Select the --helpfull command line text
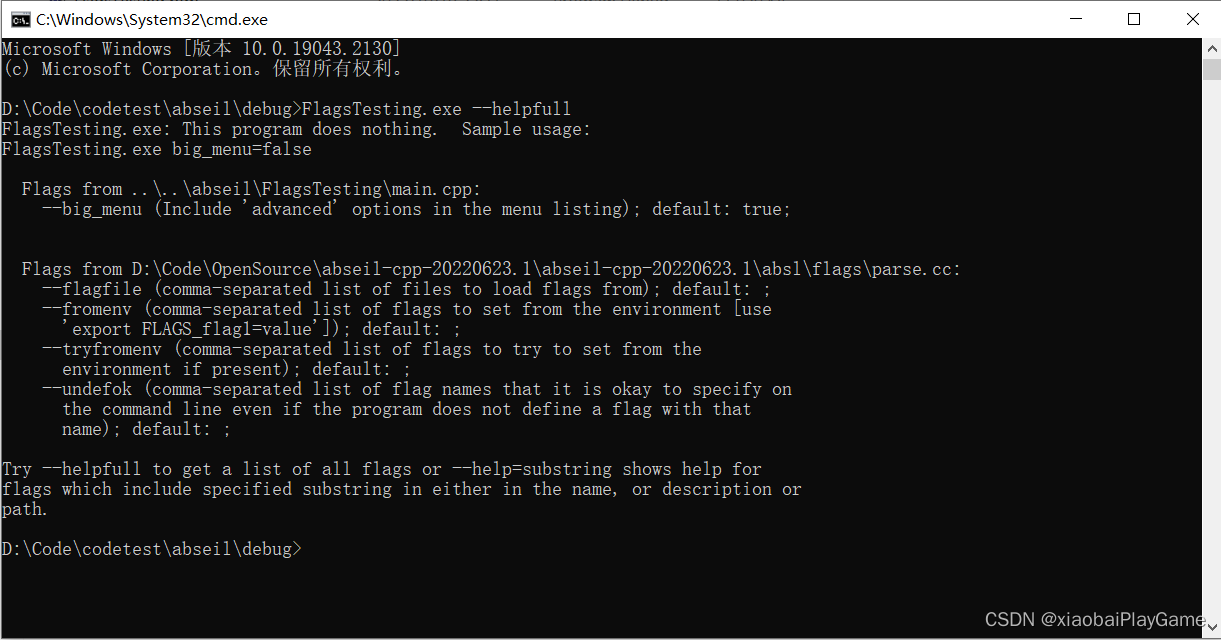Image resolution: width=1221 pixels, height=640 pixels. click(521, 108)
